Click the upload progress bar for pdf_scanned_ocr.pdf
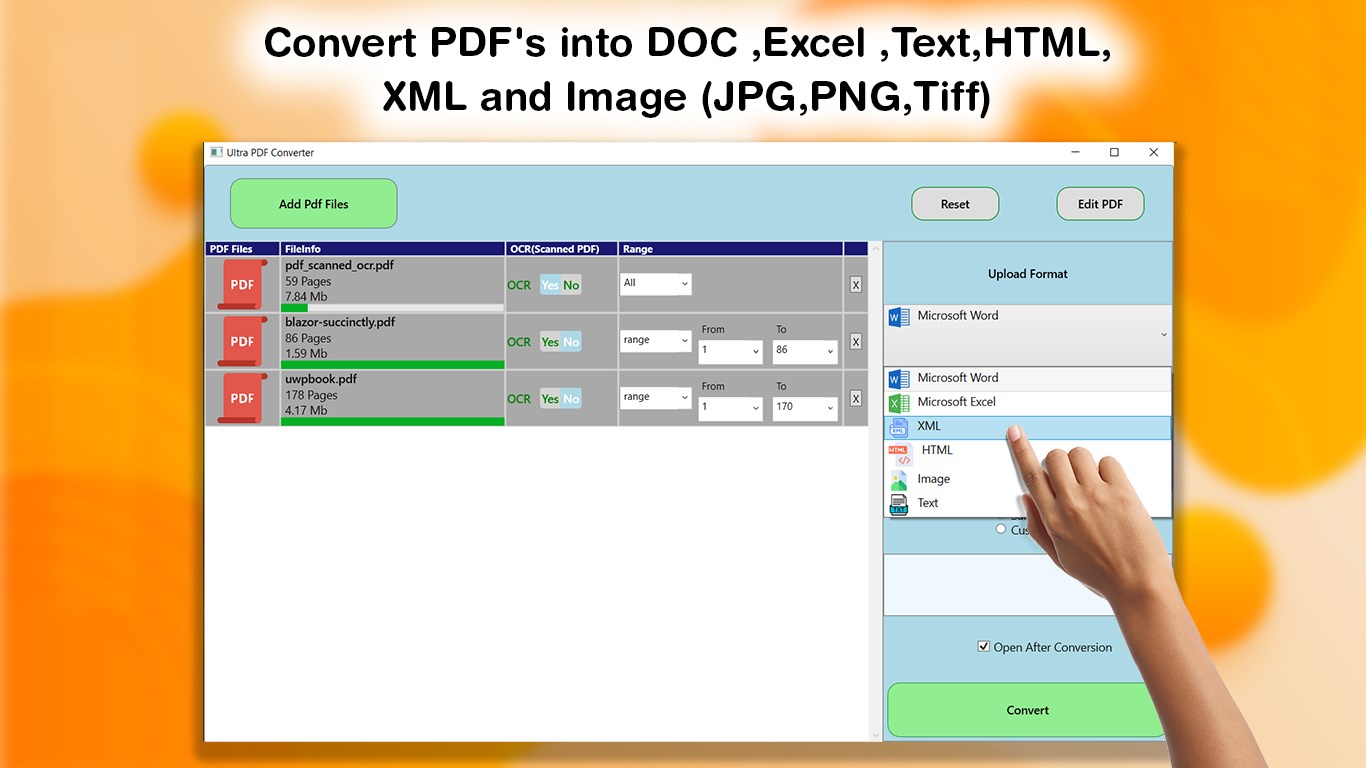The image size is (1366, 768). [x=393, y=307]
